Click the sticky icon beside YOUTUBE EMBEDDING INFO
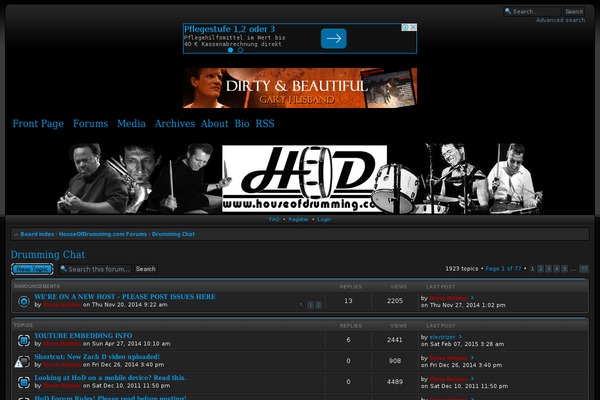The height and width of the screenshot is (400, 600). pos(24,340)
